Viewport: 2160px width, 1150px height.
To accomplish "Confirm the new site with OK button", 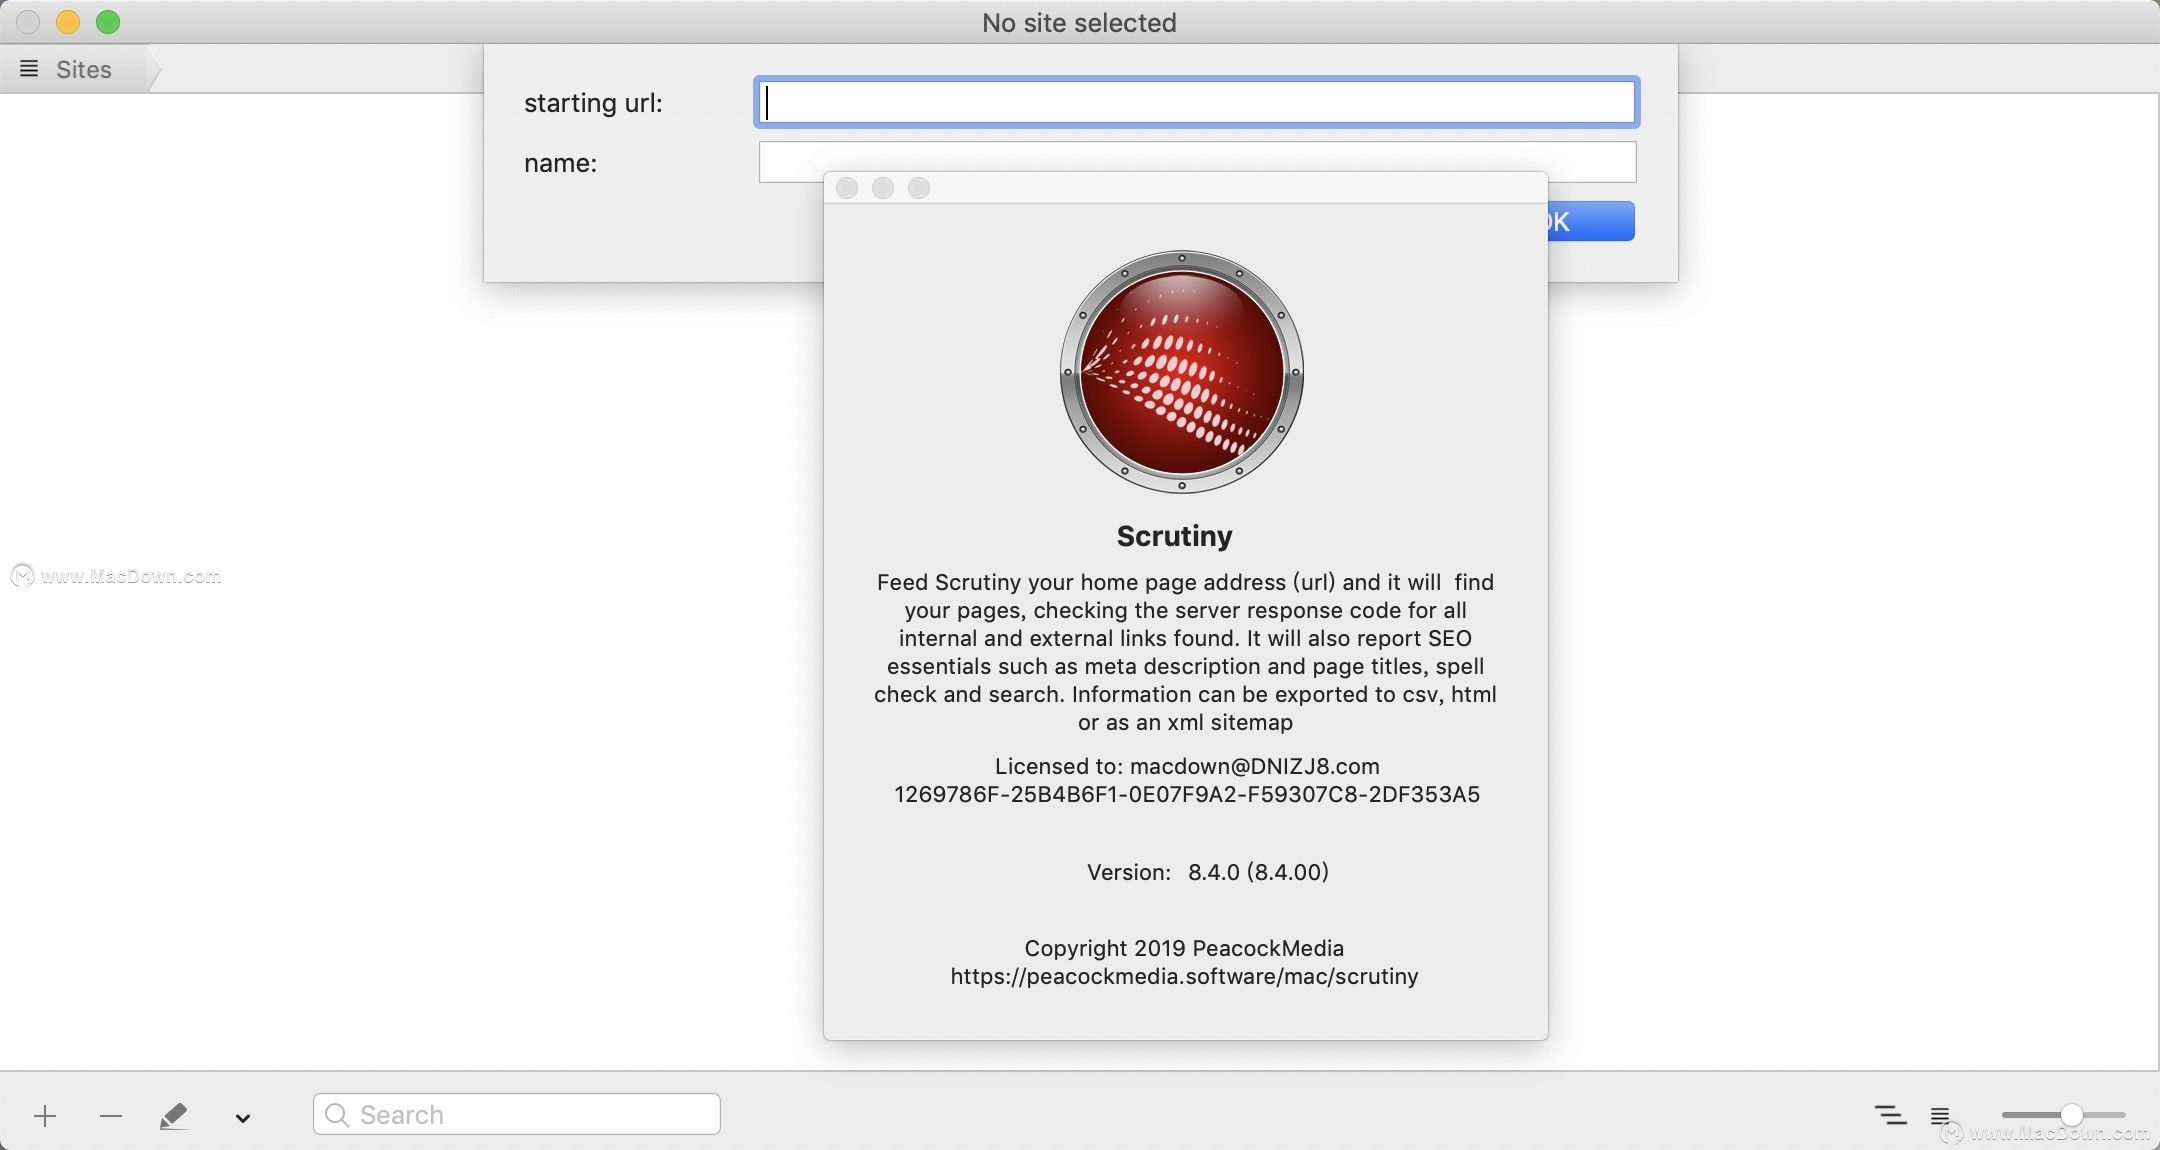I will coord(1591,221).
